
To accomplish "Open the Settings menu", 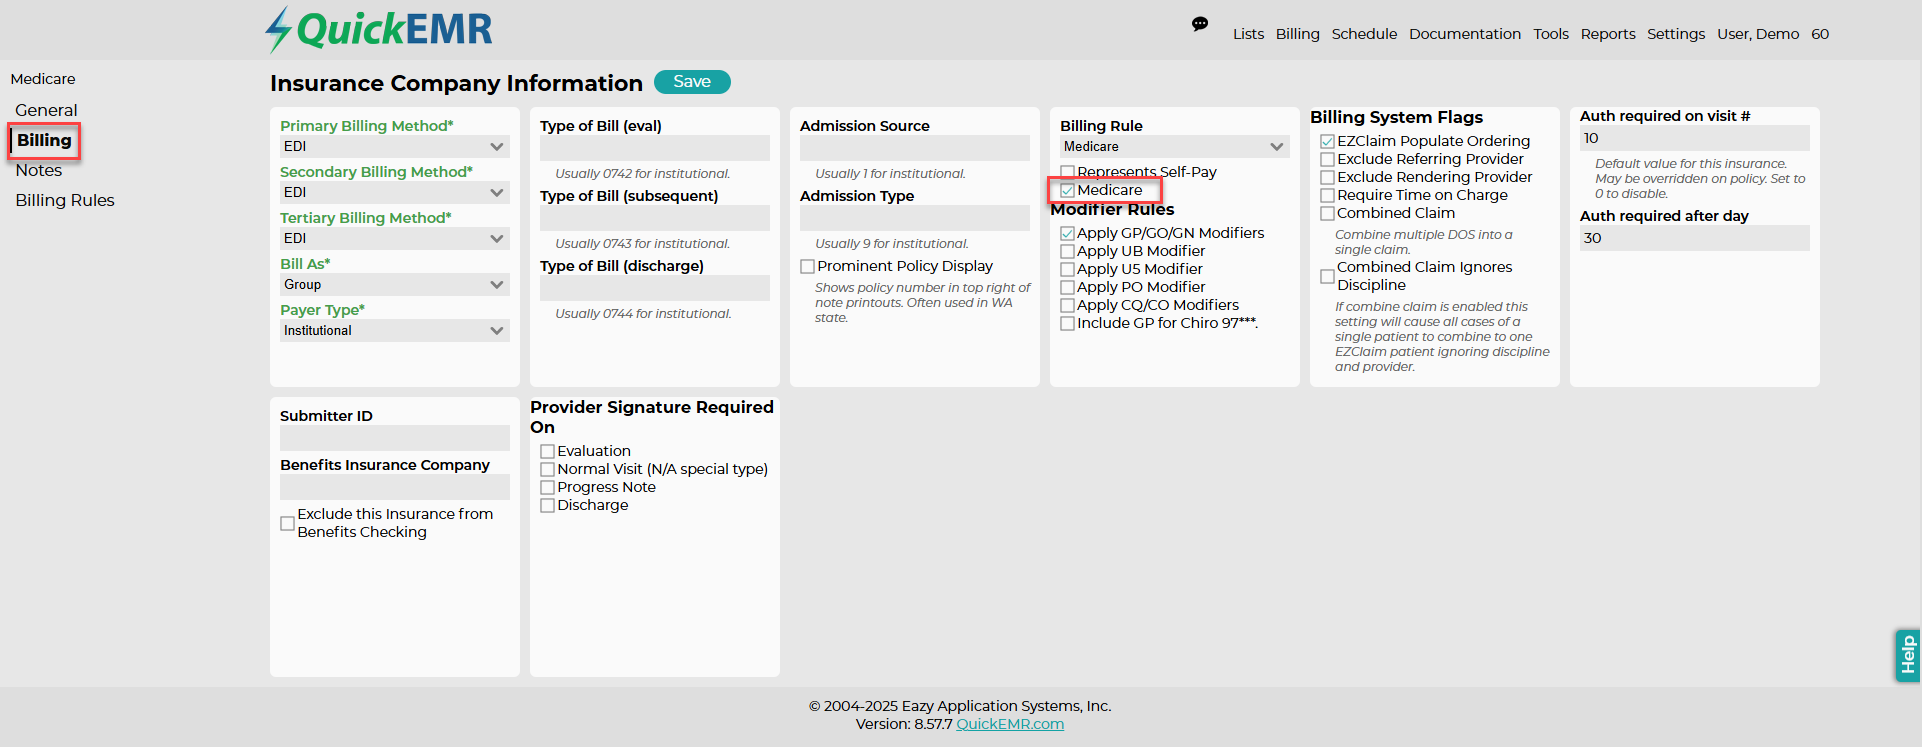I will (1675, 34).
